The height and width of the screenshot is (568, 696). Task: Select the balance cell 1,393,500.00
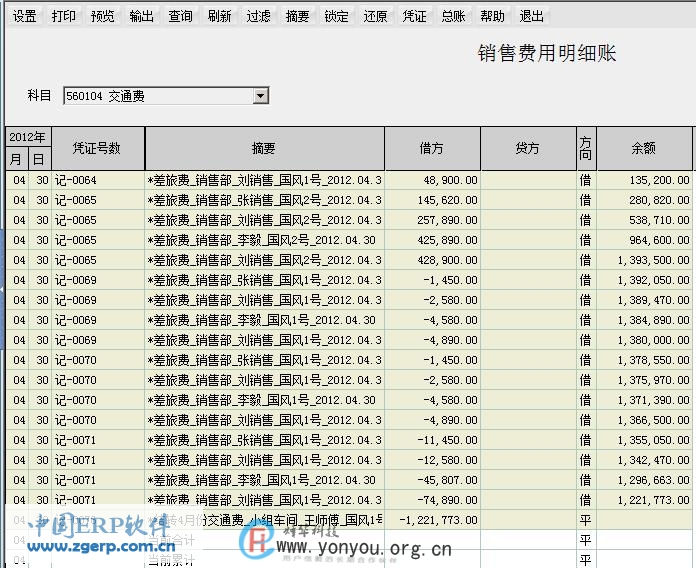[x=644, y=260]
